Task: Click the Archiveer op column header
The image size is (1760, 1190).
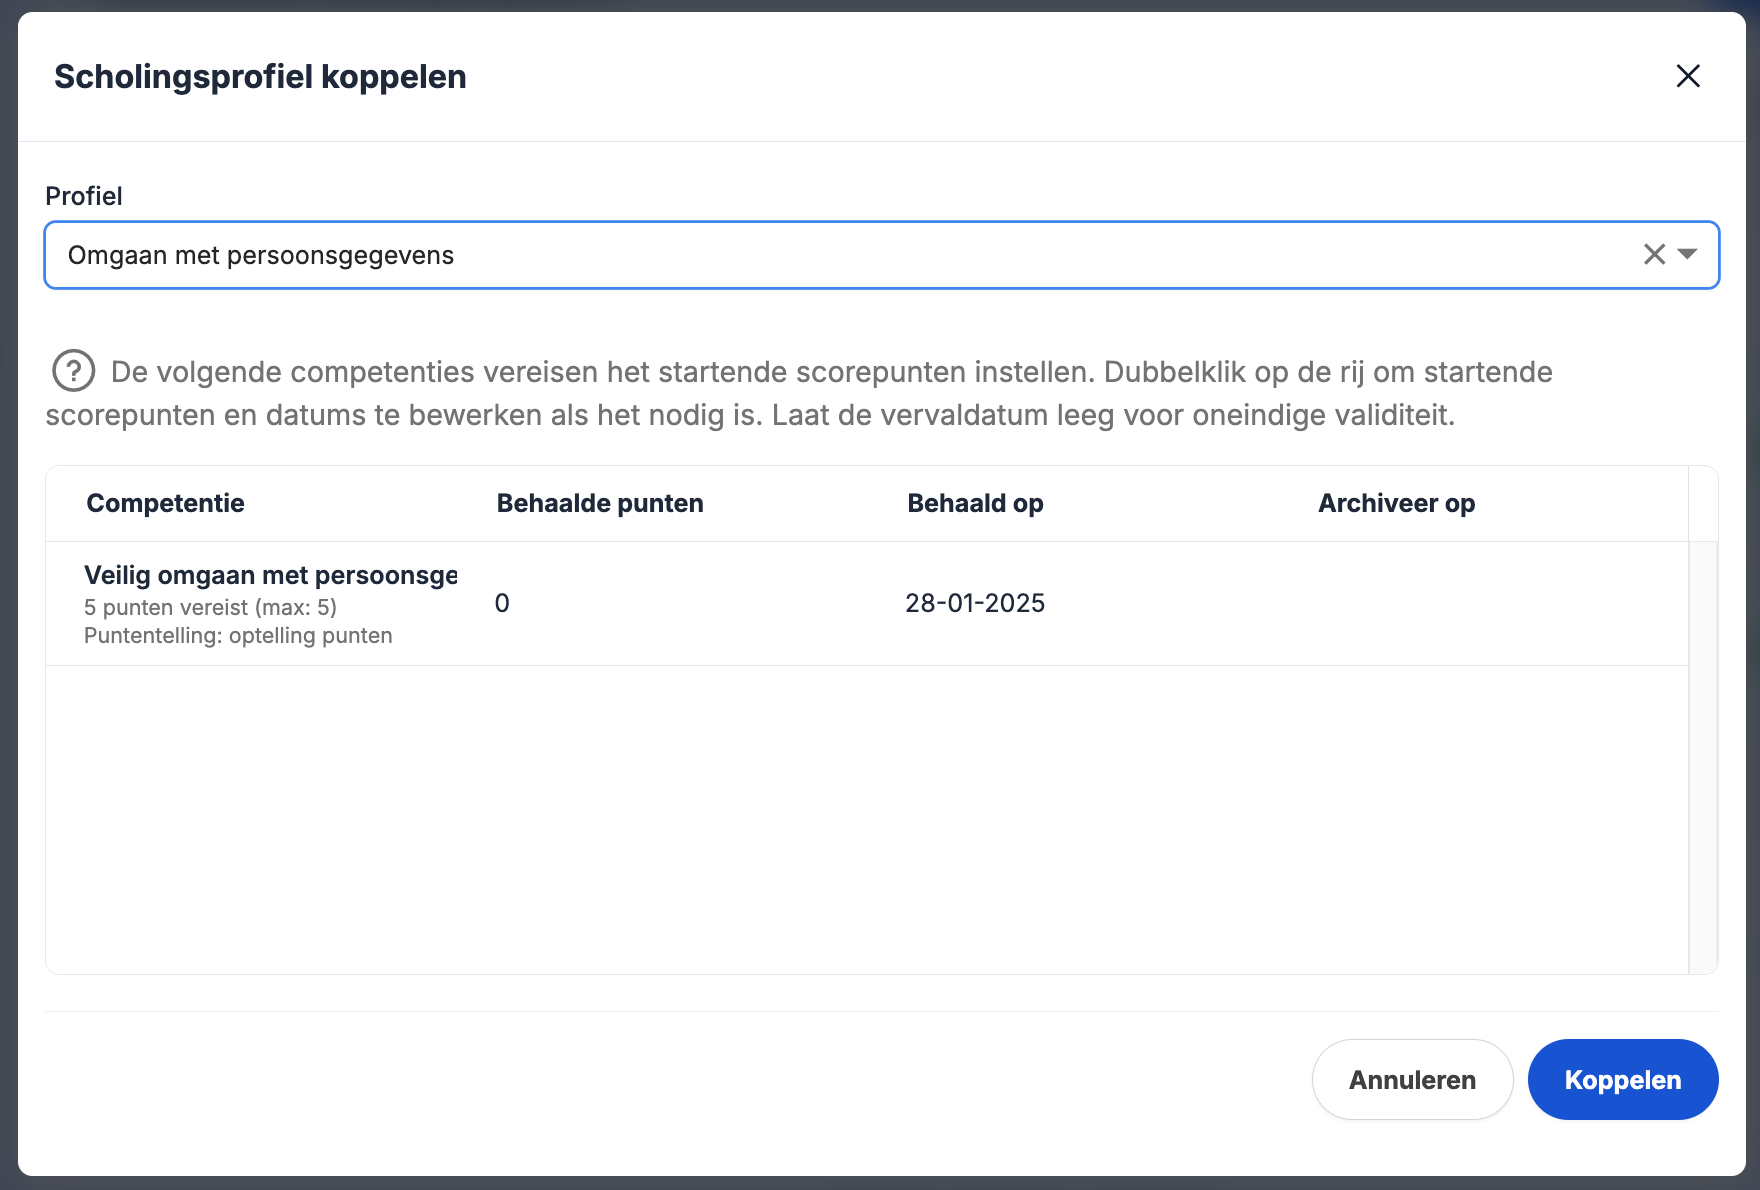Action: coord(1396,503)
